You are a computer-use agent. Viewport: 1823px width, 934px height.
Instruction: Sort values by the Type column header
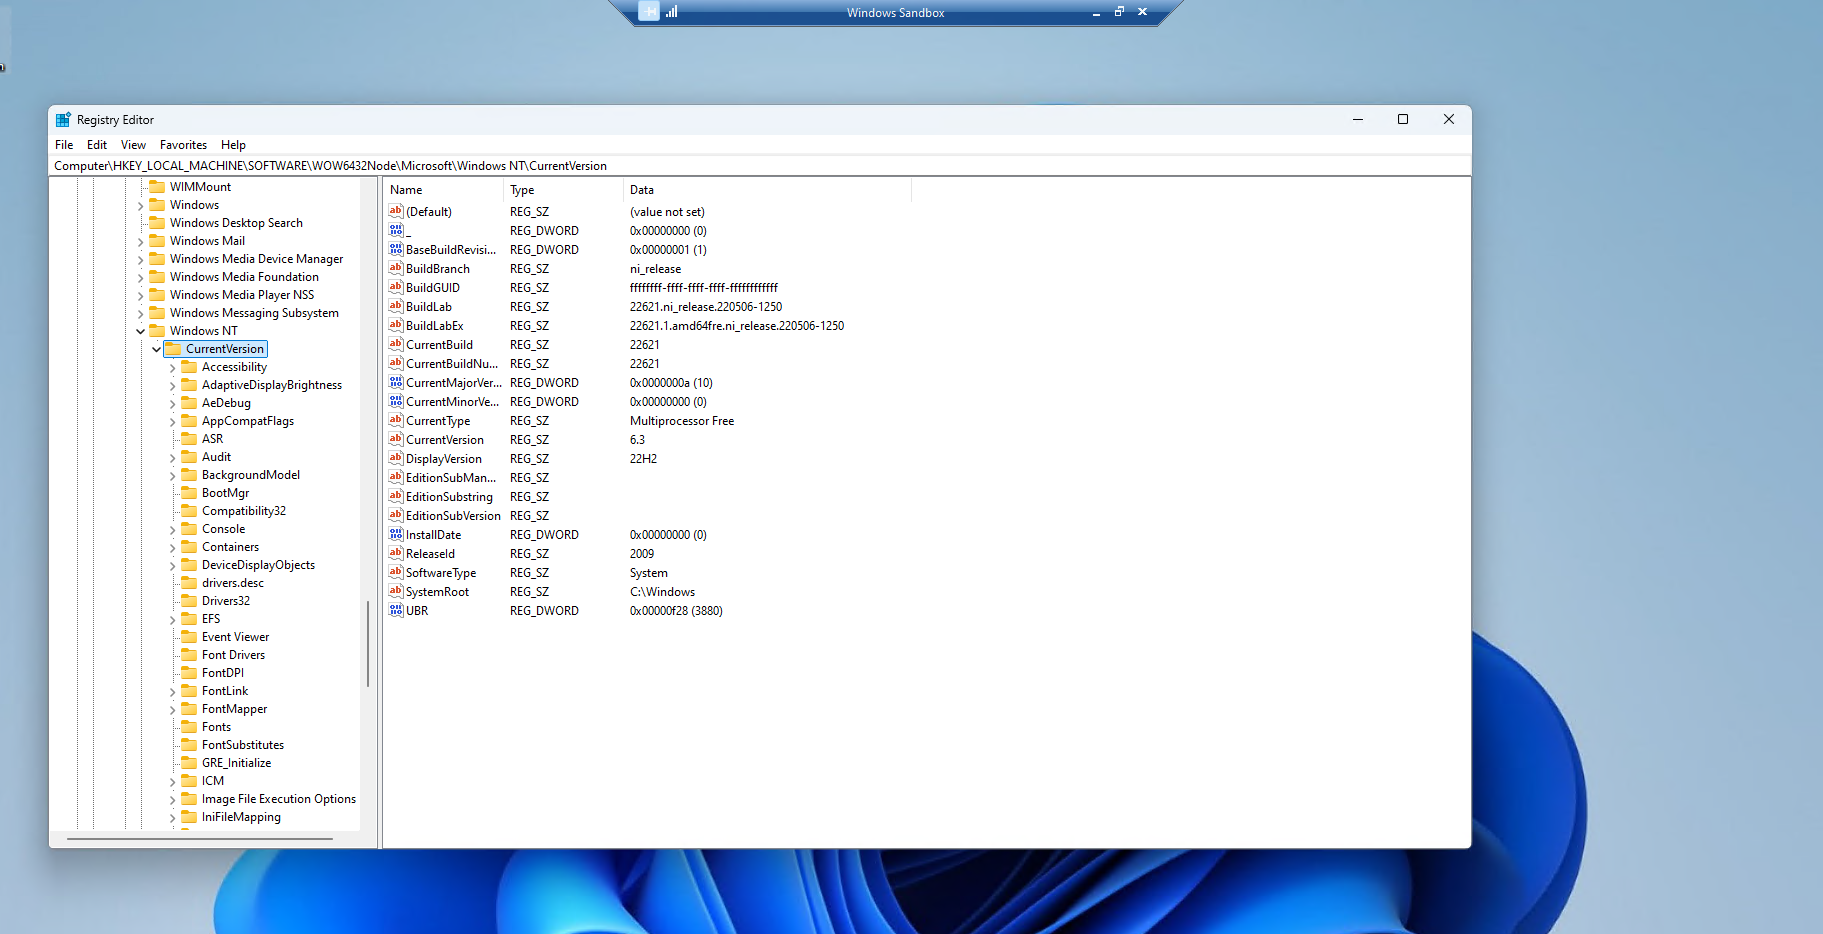coord(563,190)
